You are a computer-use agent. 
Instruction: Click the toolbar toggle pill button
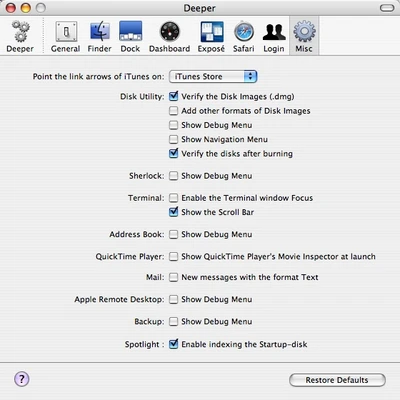pyautogui.click(x=387, y=8)
